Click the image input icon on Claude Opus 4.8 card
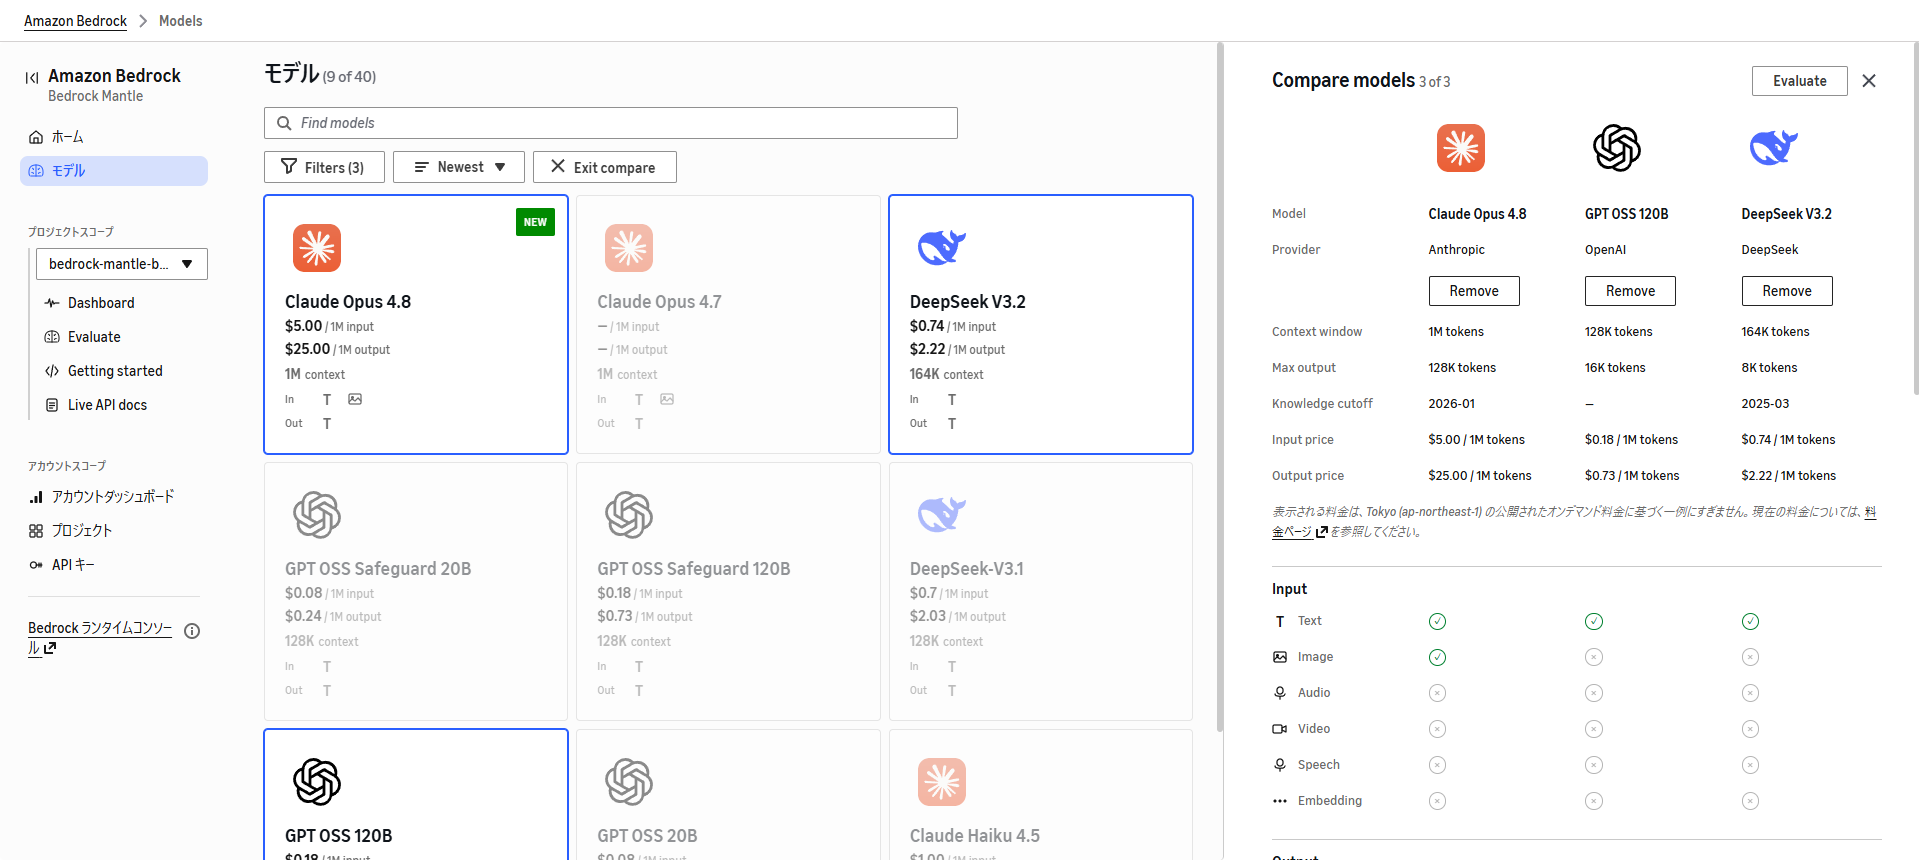Screen dimensions: 1919x860 point(355,399)
